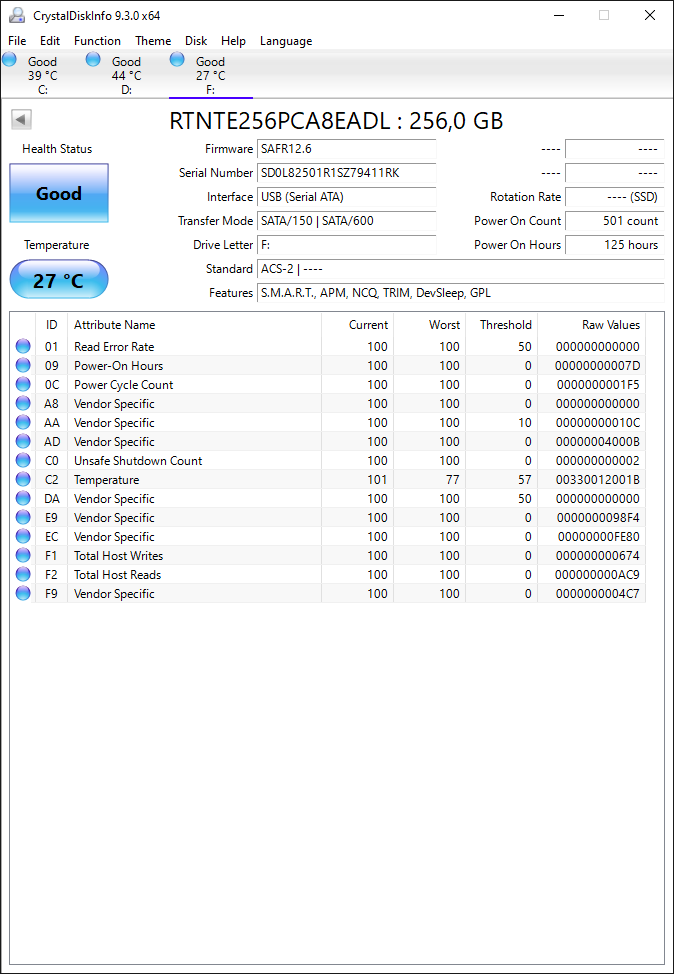Click the Health Status label
This screenshot has height=974, width=674.
coord(57,149)
